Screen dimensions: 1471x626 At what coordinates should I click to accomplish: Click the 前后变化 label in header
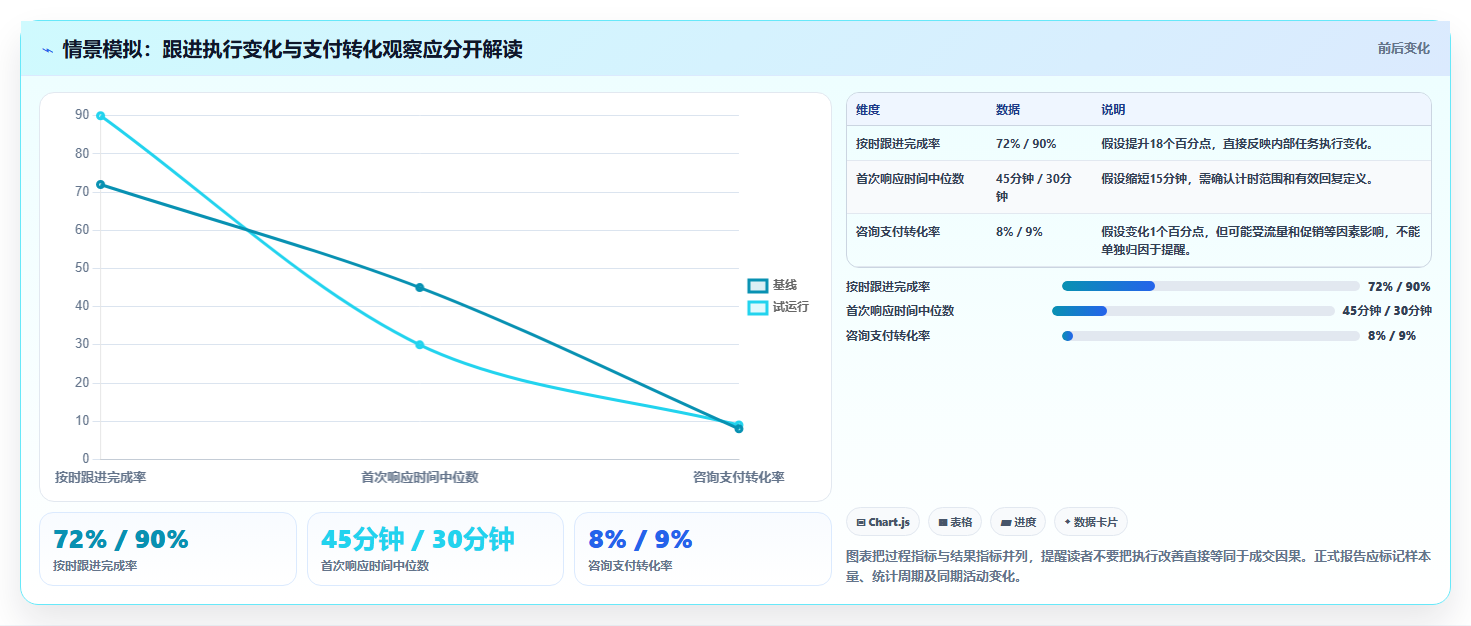pyautogui.click(x=1403, y=48)
